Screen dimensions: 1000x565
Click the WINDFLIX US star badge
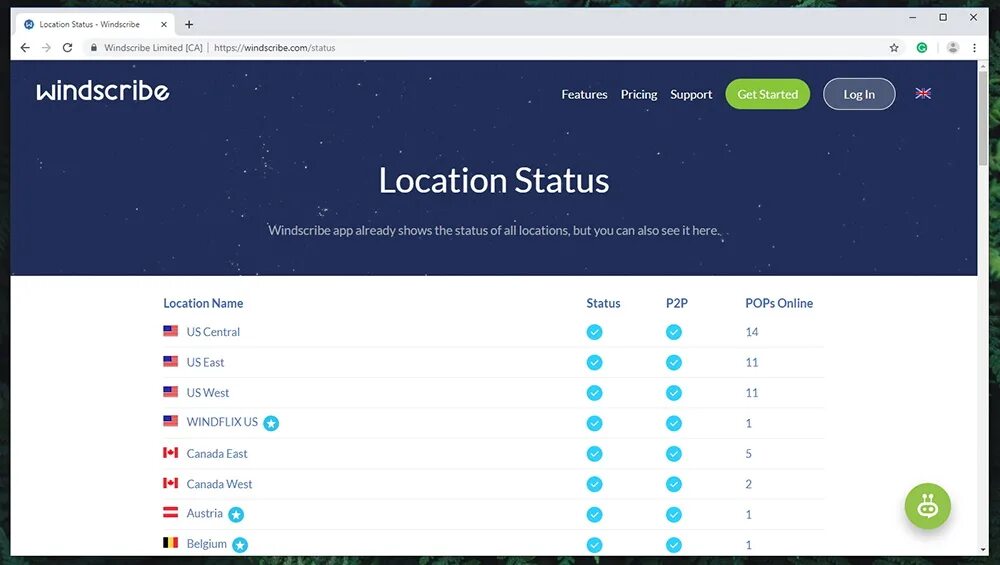tap(271, 423)
